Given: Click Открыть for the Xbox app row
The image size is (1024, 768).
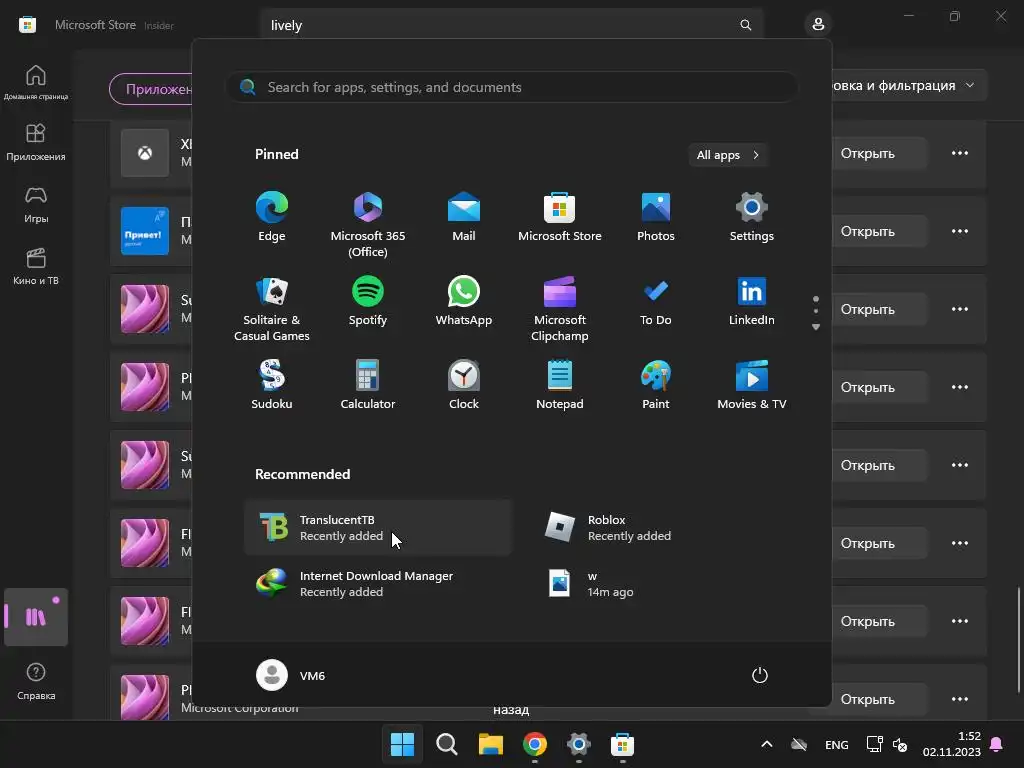Looking at the screenshot, I should pyautogui.click(x=879, y=153).
